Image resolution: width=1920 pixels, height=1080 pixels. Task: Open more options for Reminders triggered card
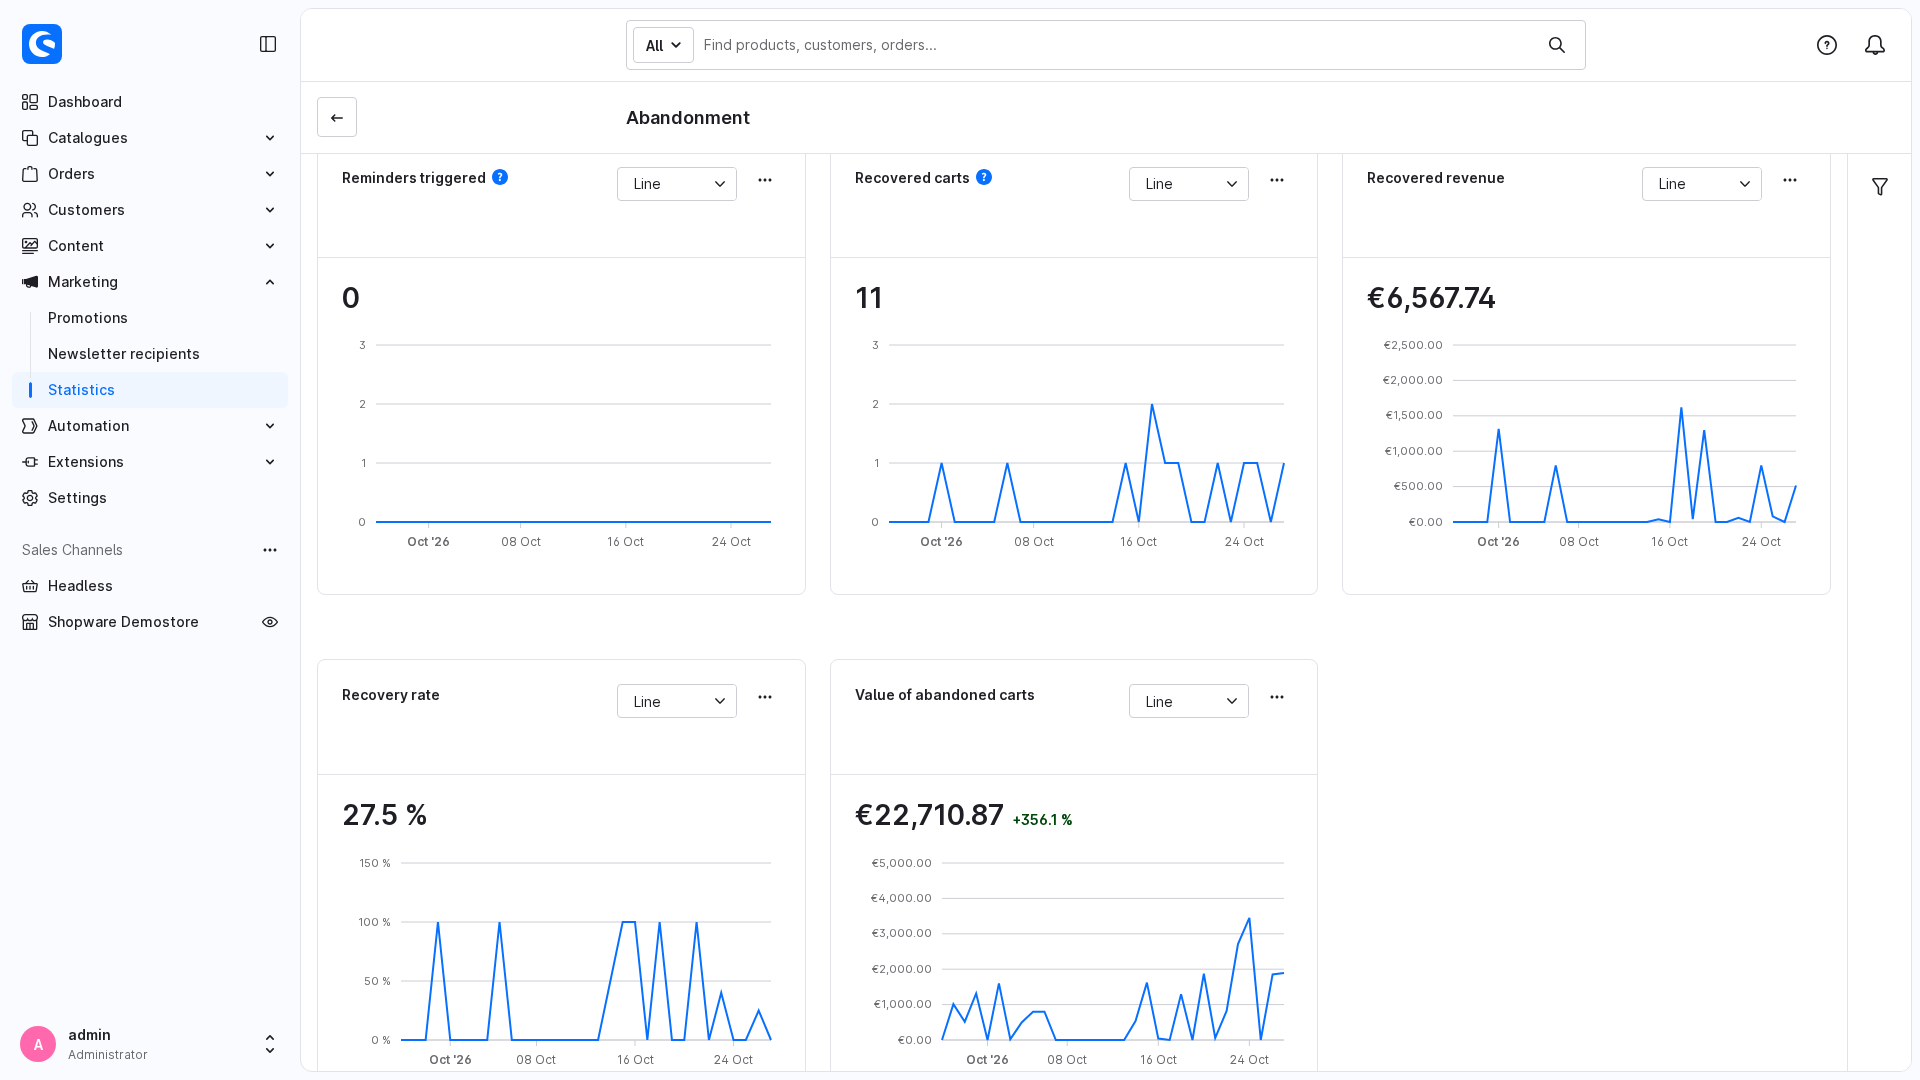765,180
